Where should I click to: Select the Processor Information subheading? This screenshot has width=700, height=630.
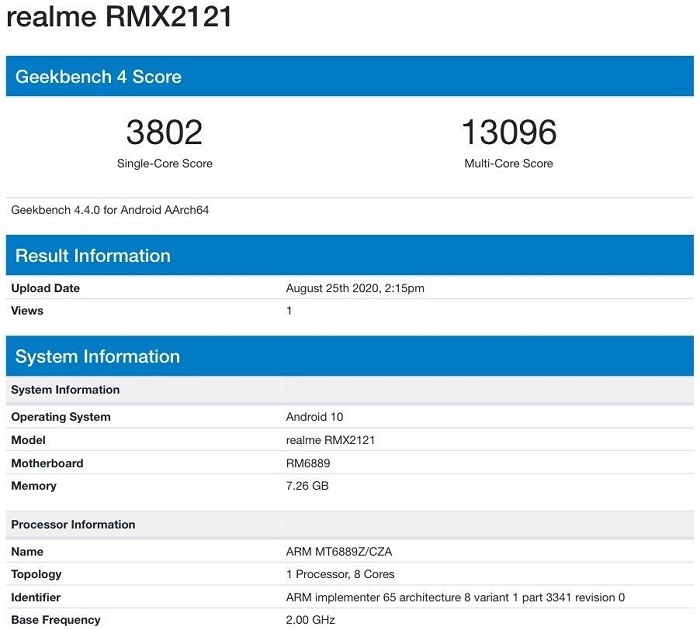point(73,524)
